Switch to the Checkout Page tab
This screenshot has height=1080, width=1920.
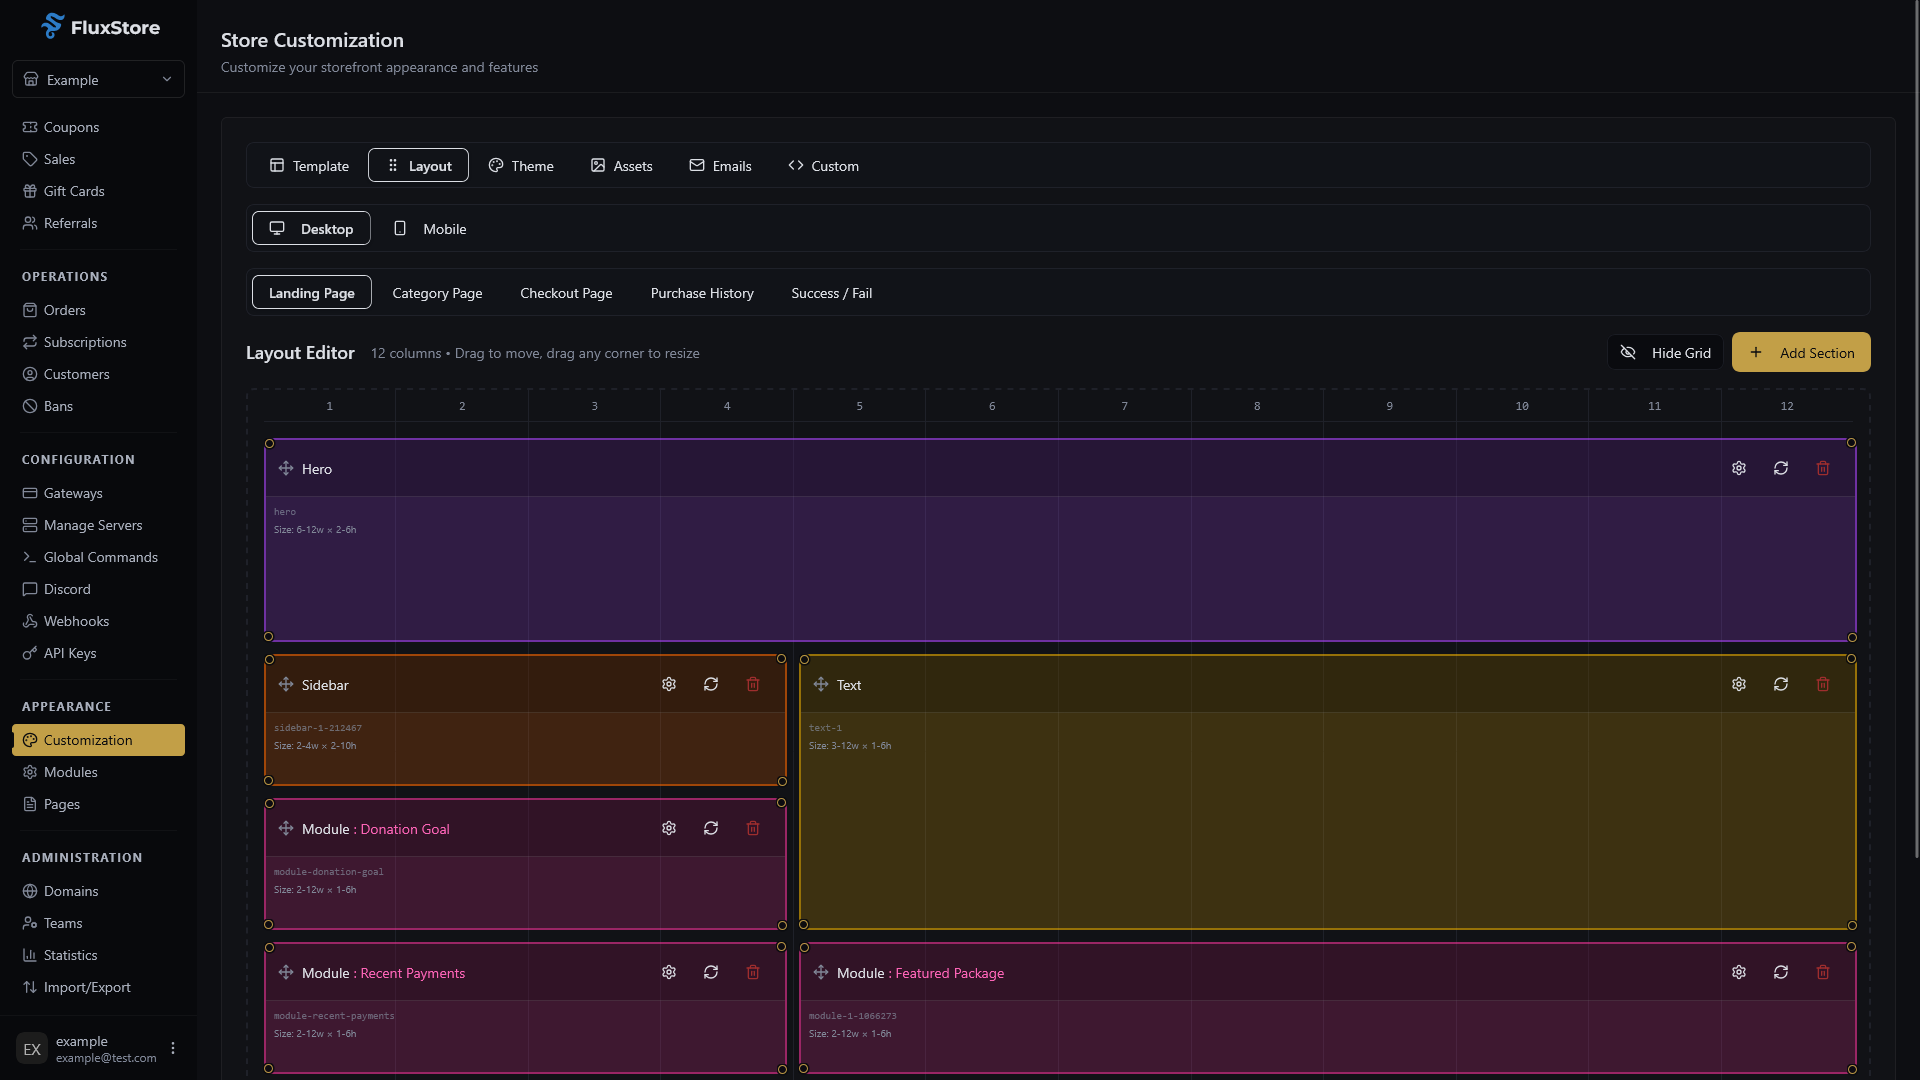(565, 293)
